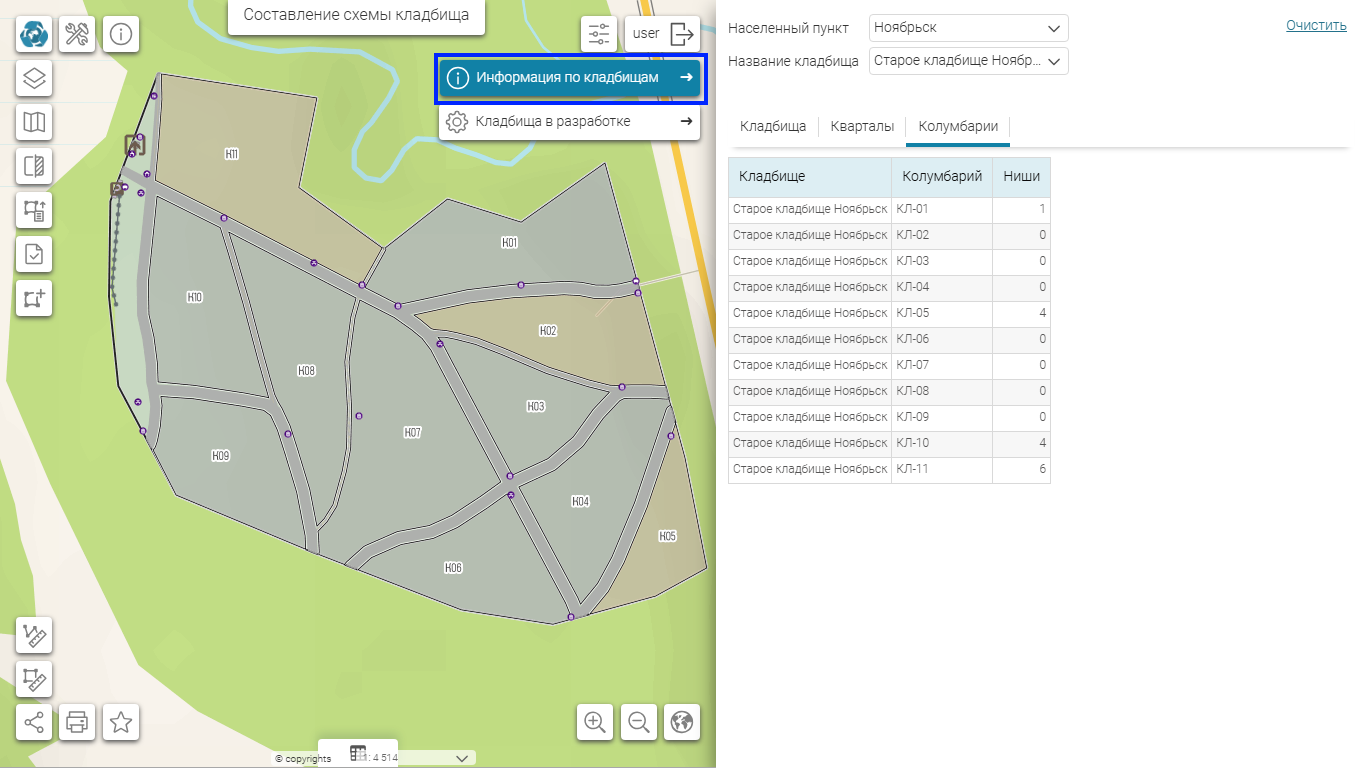
Task: Open the basemap folded-map icon
Action: pyautogui.click(x=34, y=123)
